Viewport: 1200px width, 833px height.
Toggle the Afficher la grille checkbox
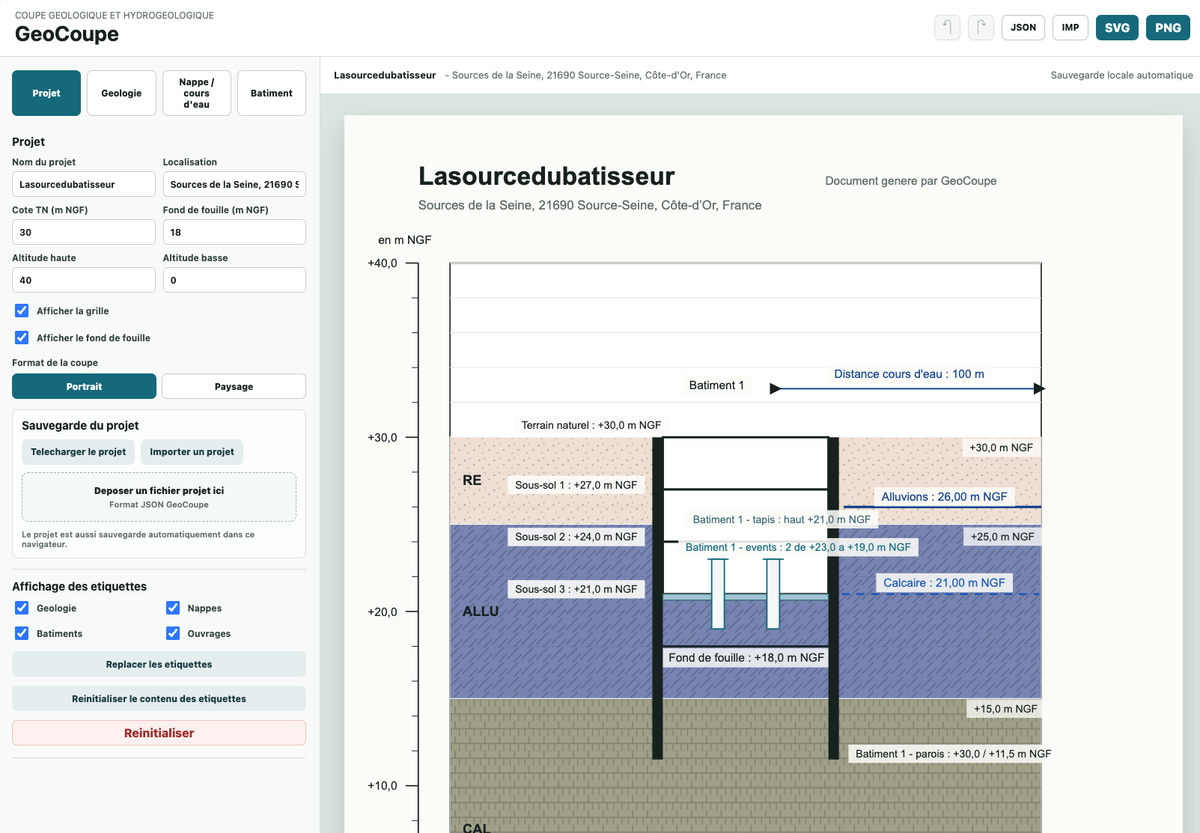click(22, 311)
